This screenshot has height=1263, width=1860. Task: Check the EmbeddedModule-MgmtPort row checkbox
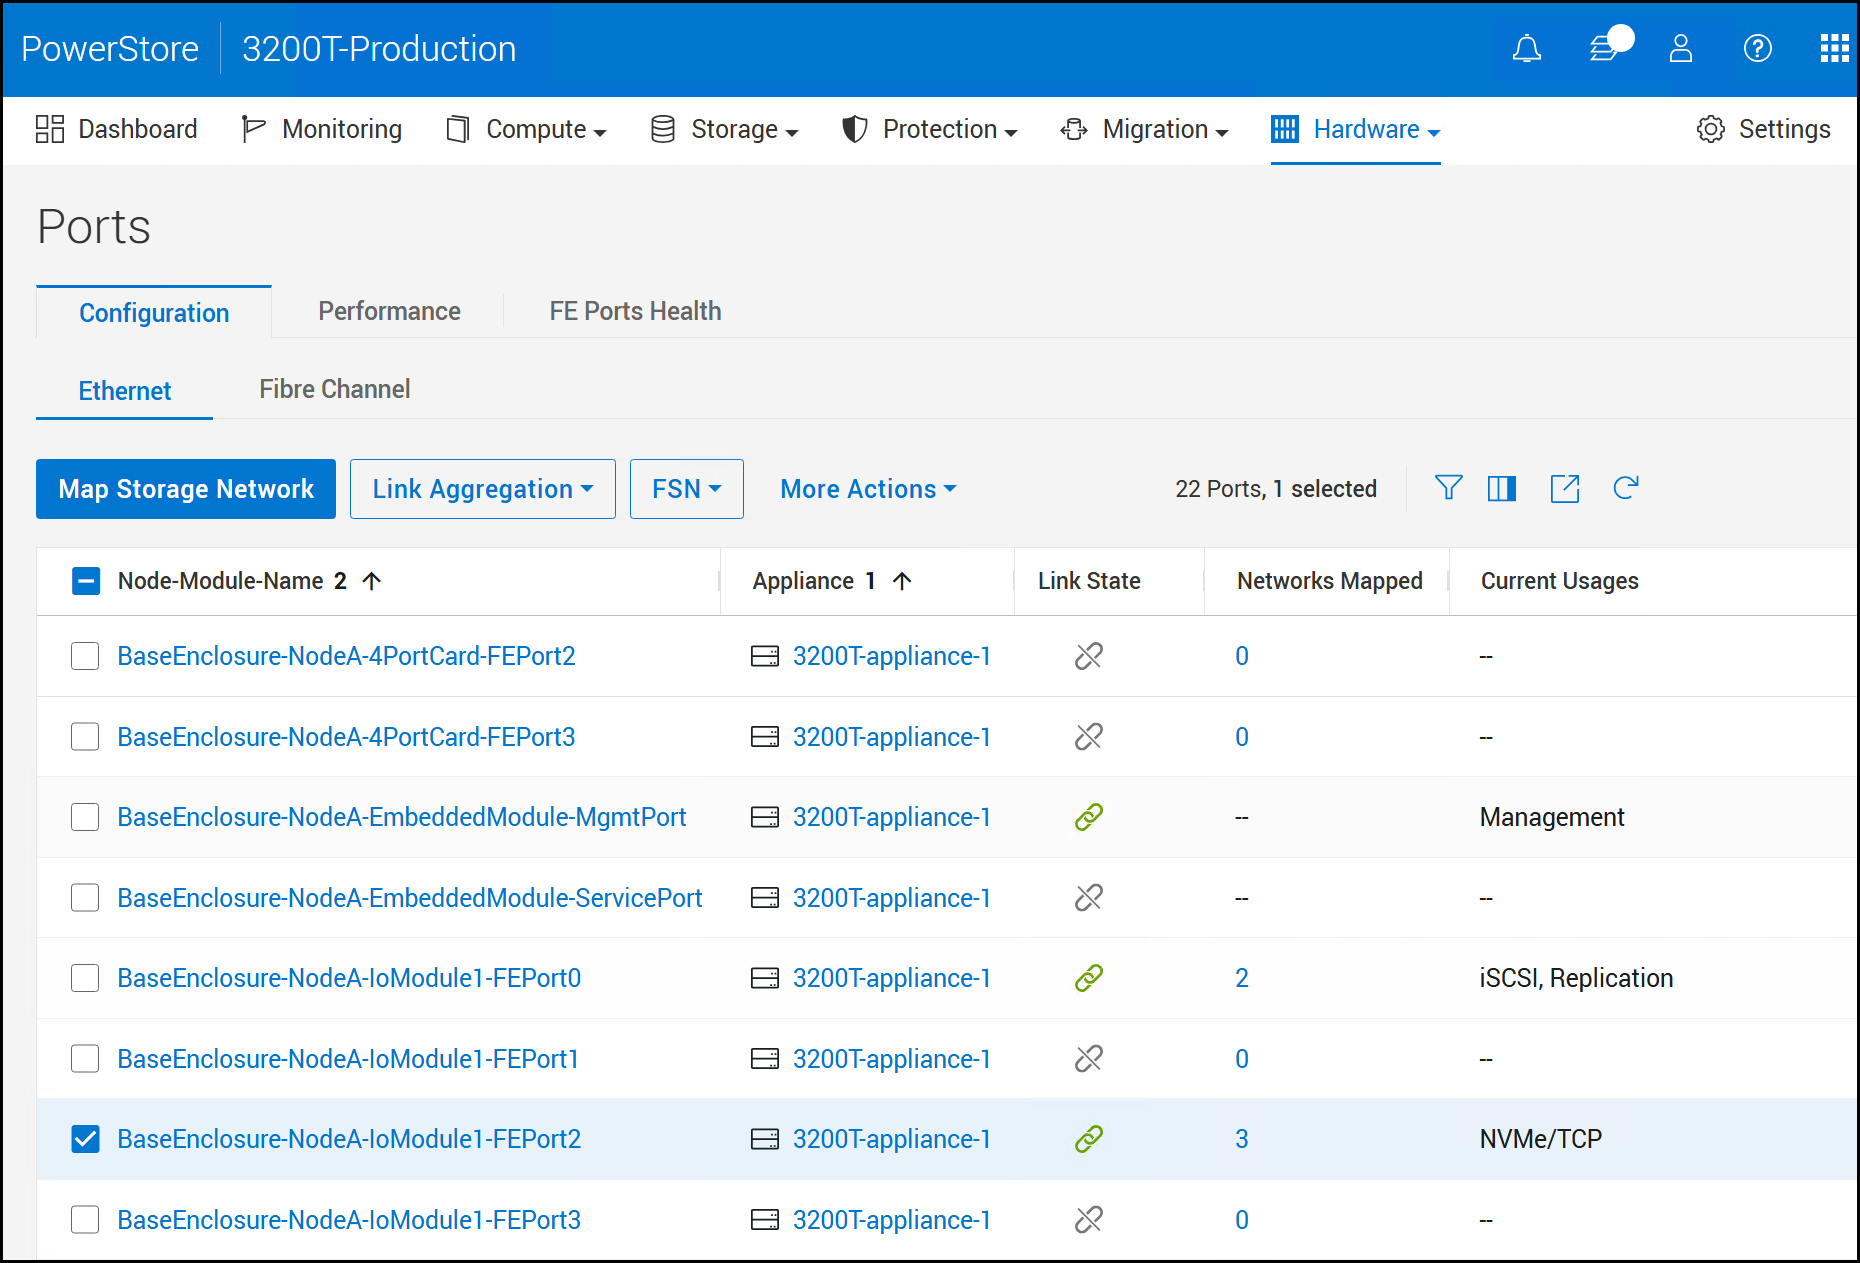pyautogui.click(x=85, y=817)
